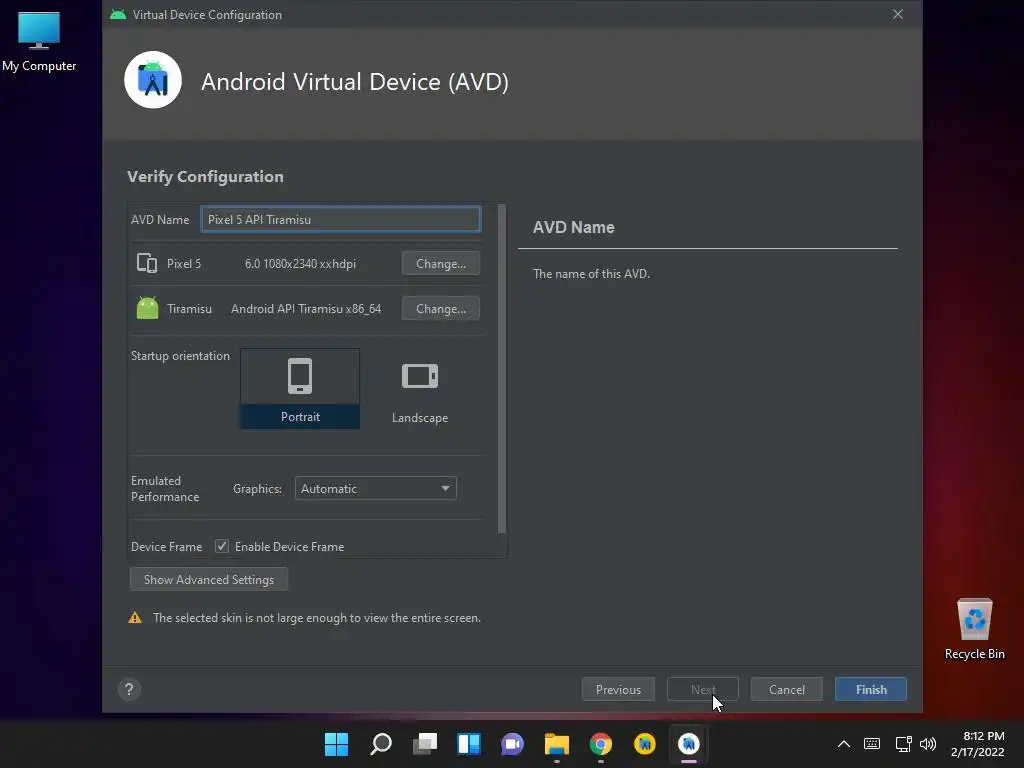Open the Chat app on the taskbar

513,744
